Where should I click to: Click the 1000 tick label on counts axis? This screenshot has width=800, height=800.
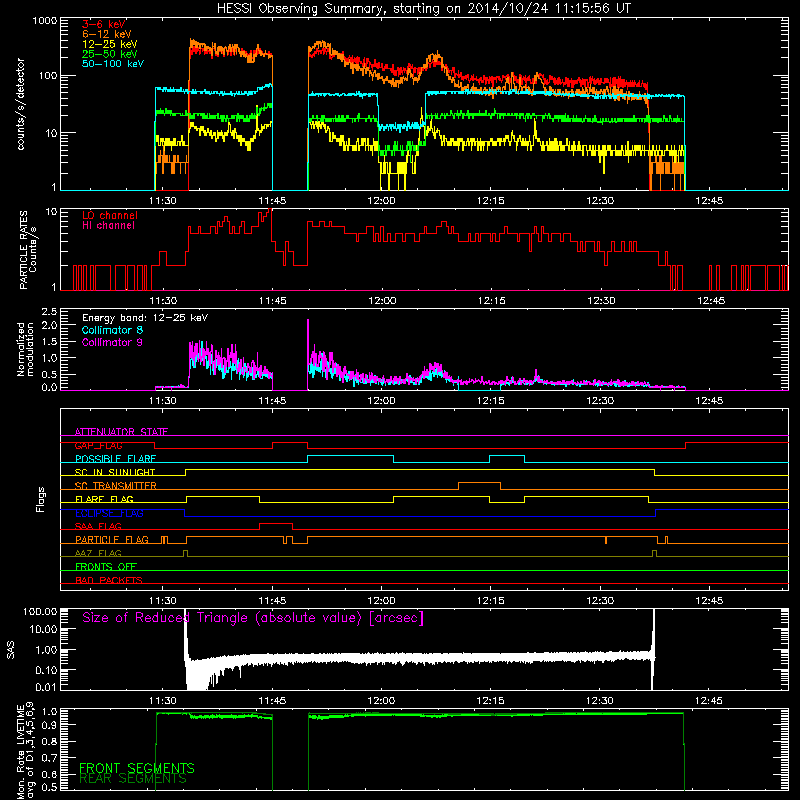pos(45,21)
